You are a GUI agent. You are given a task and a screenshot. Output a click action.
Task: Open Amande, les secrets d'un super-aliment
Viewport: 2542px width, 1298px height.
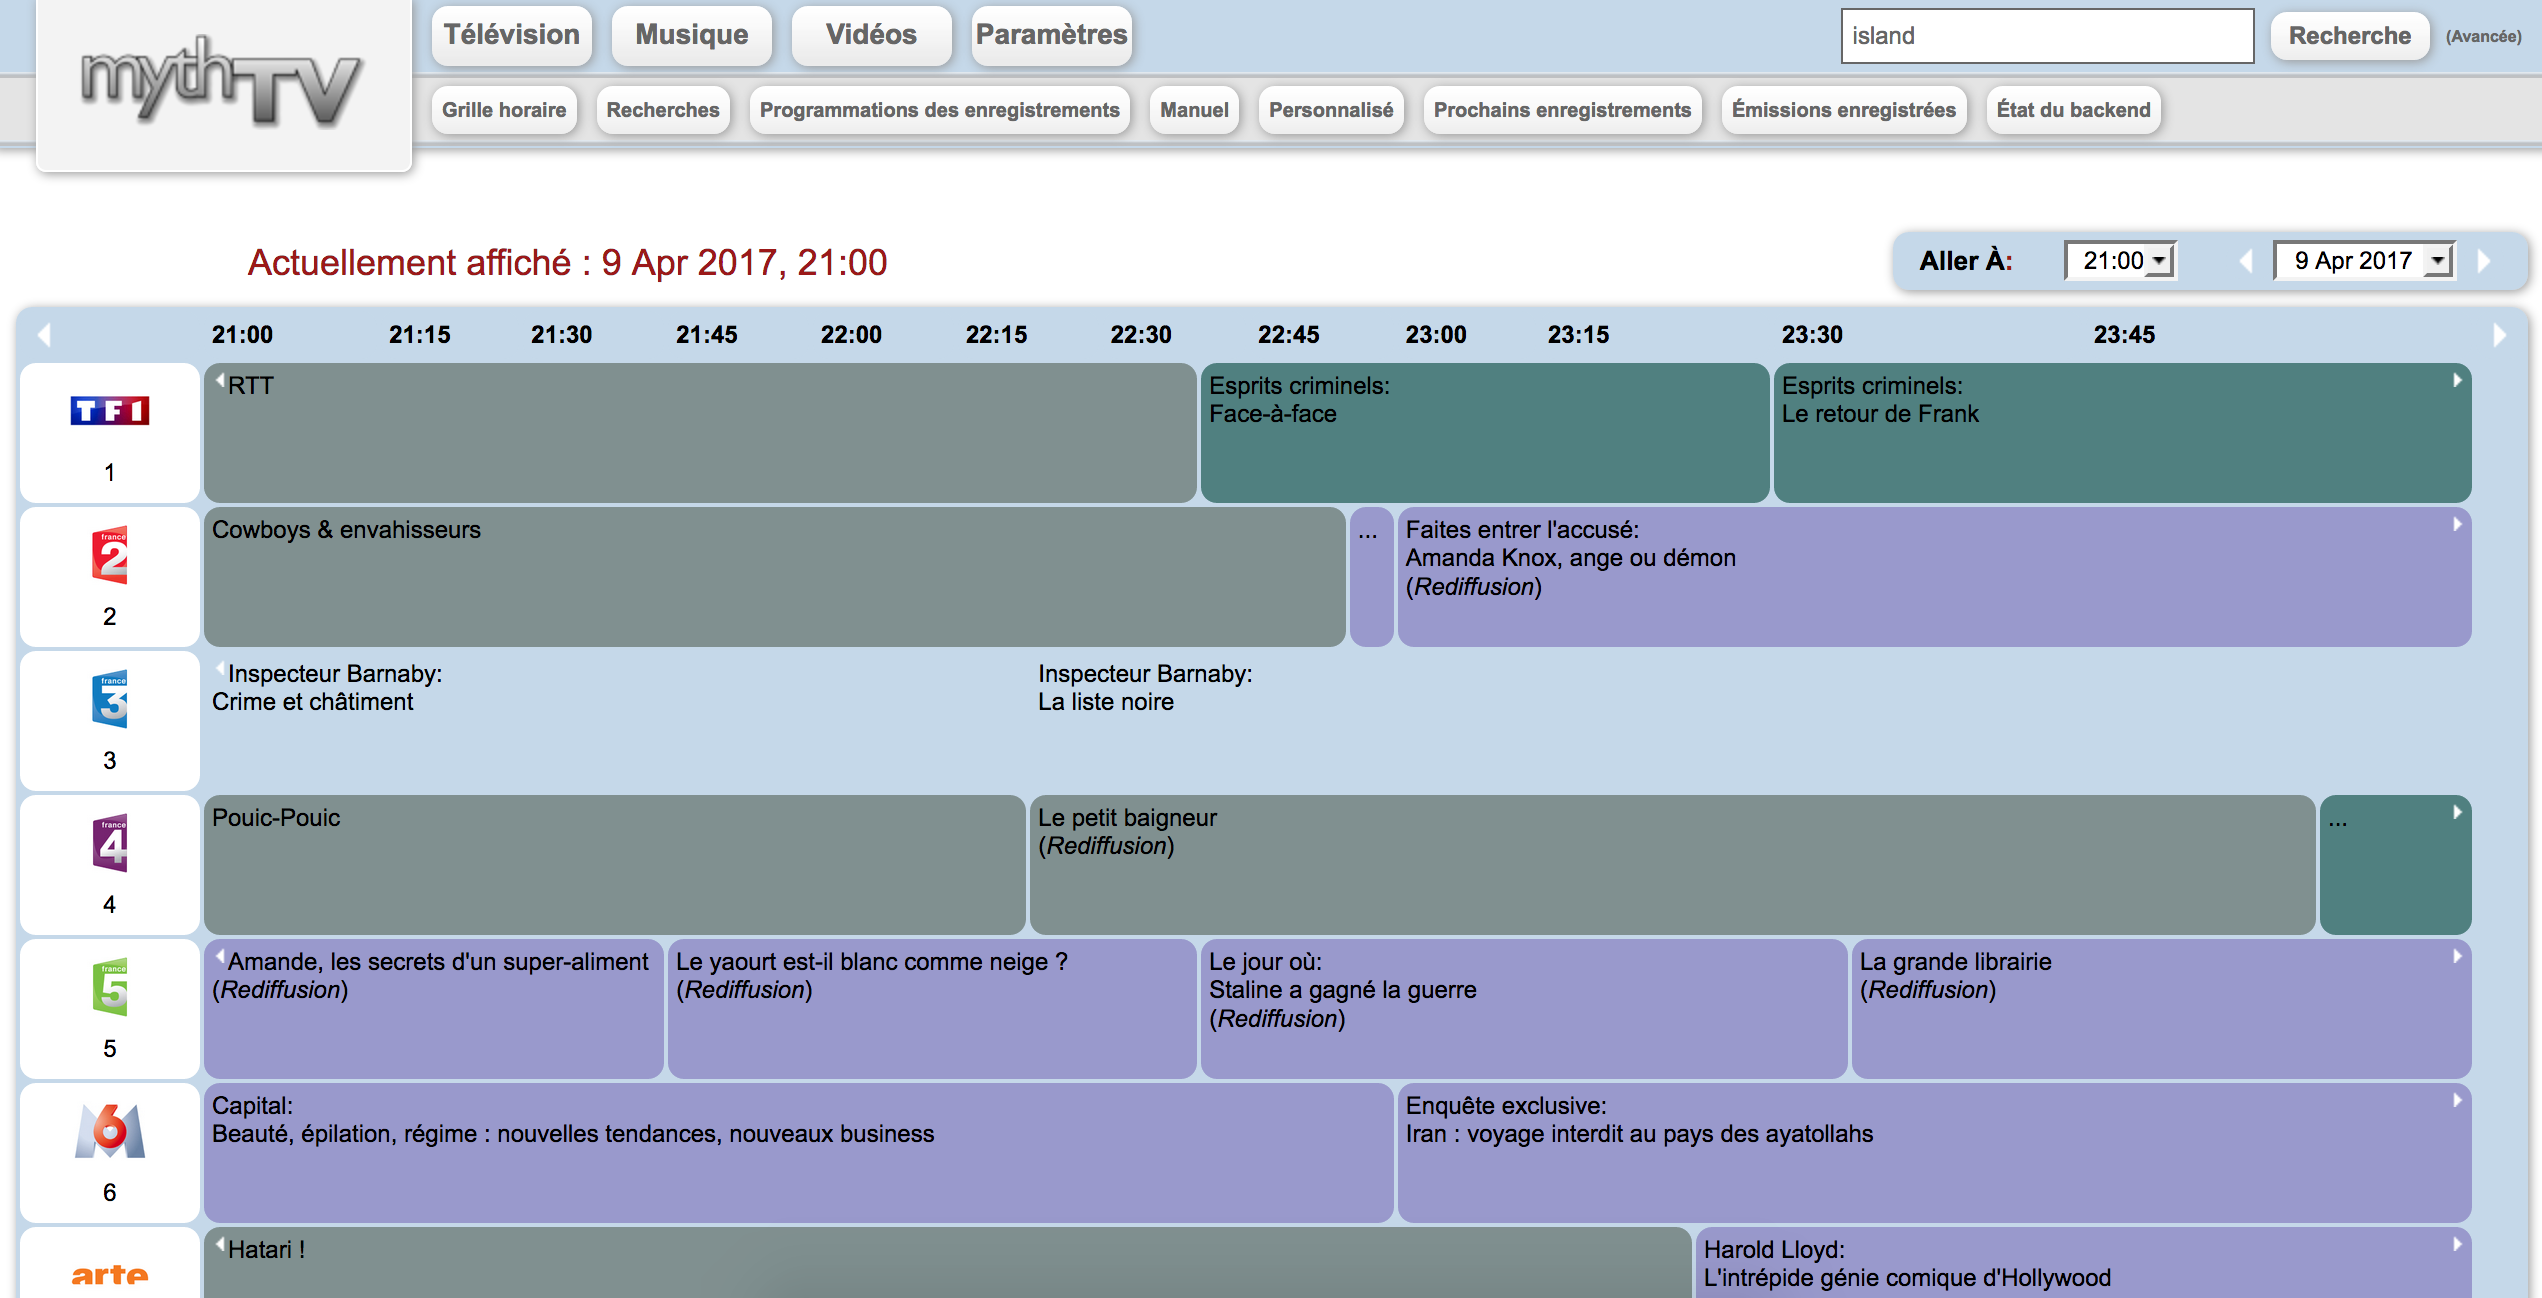[433, 1009]
